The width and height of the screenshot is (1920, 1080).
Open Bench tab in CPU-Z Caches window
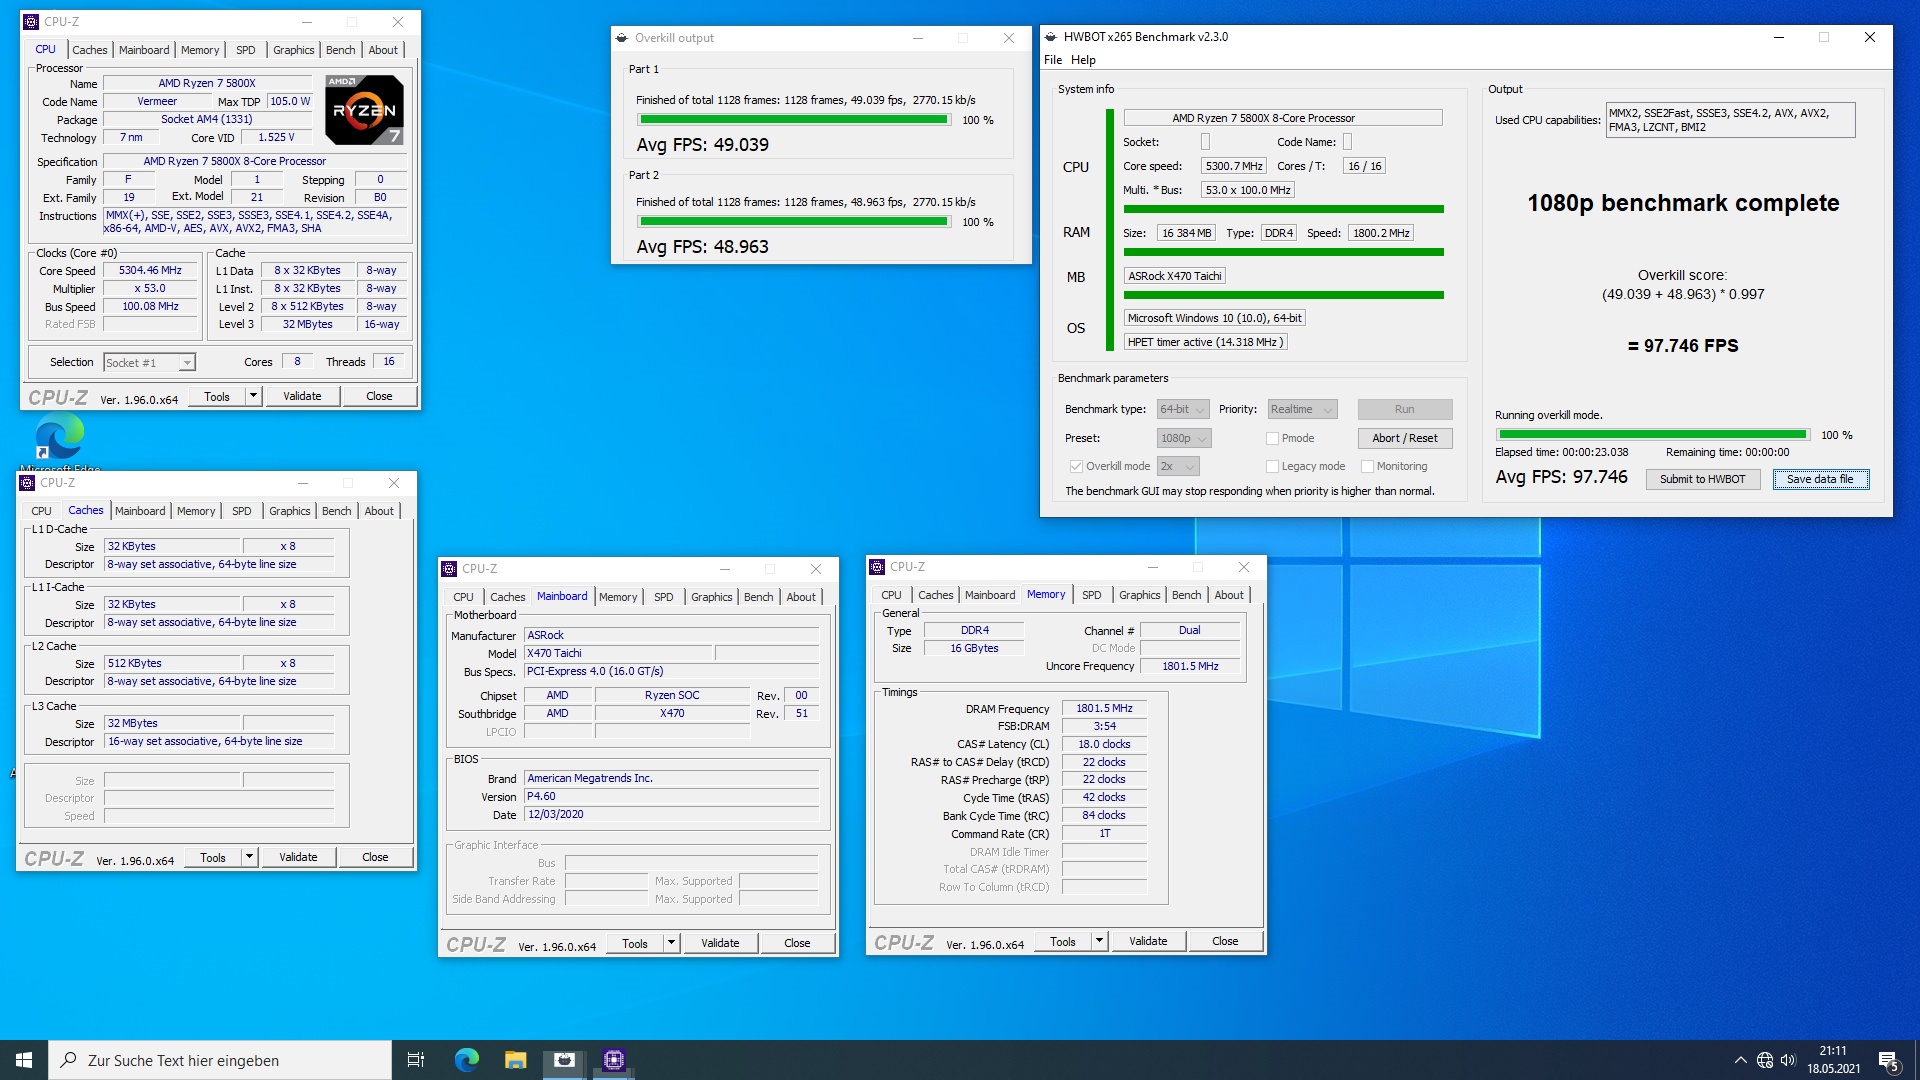(336, 511)
